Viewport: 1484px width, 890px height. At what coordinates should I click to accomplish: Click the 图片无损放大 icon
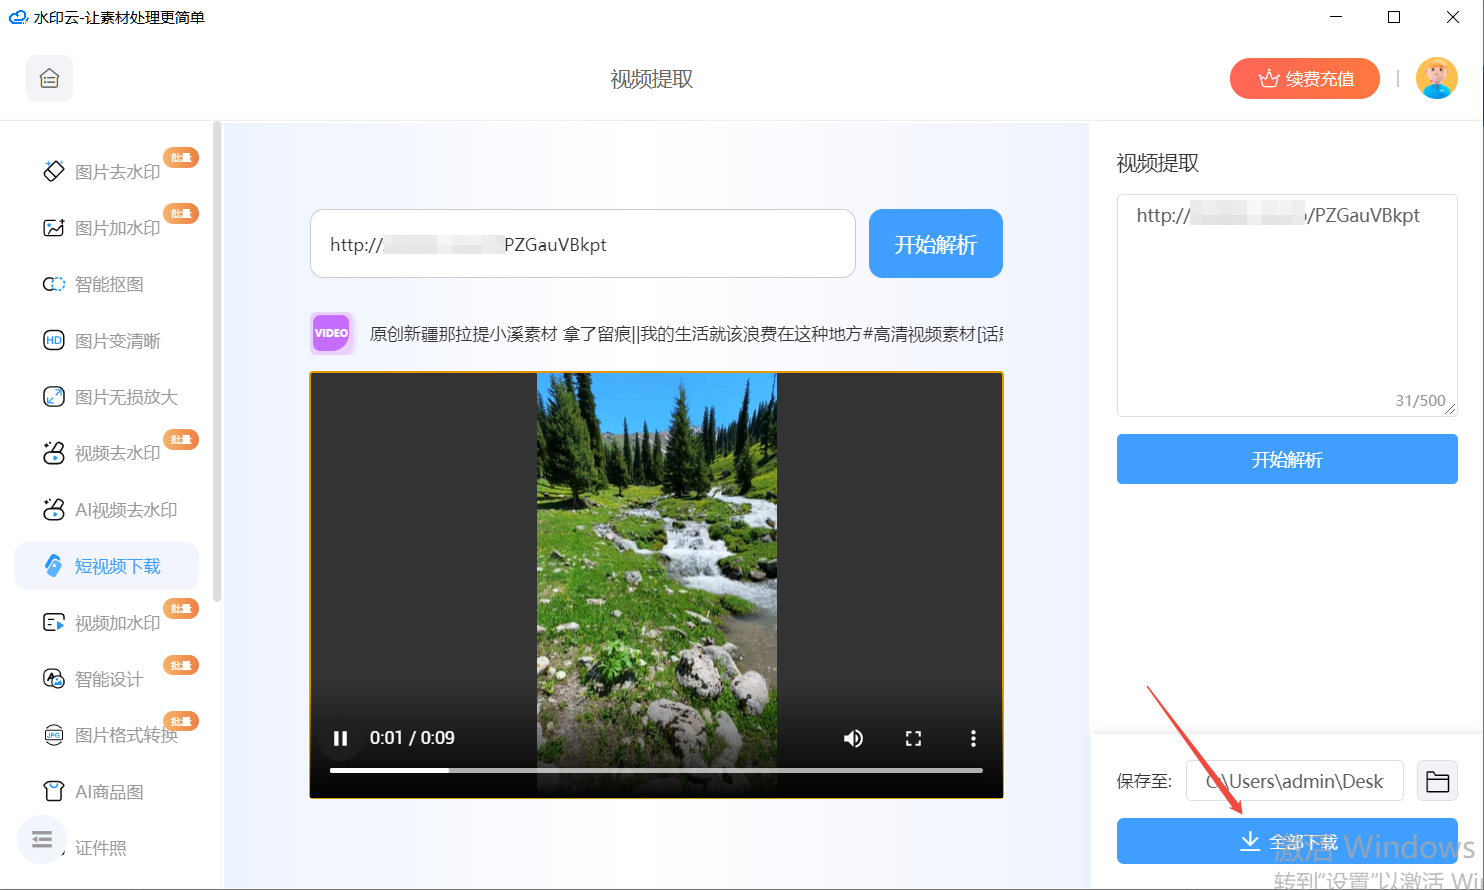pos(54,397)
